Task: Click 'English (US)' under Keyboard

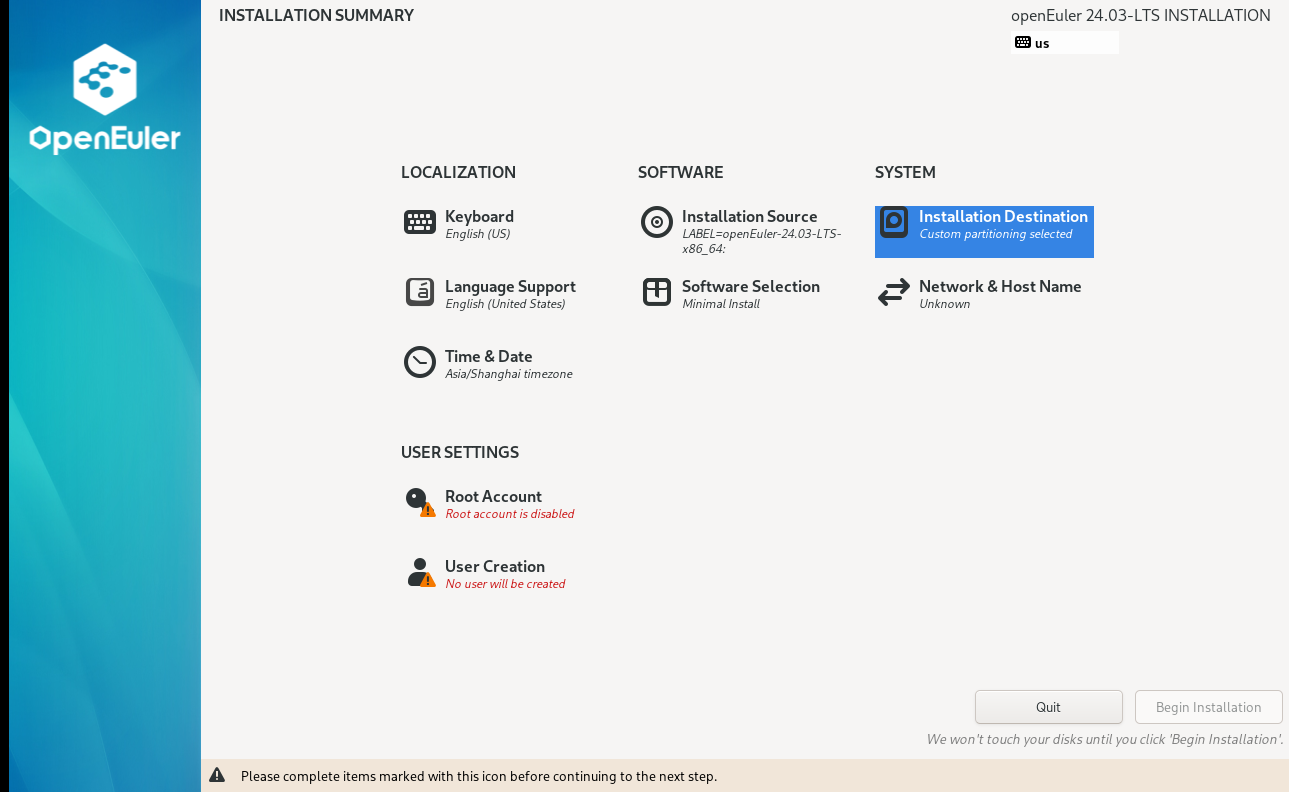Action: (478, 234)
